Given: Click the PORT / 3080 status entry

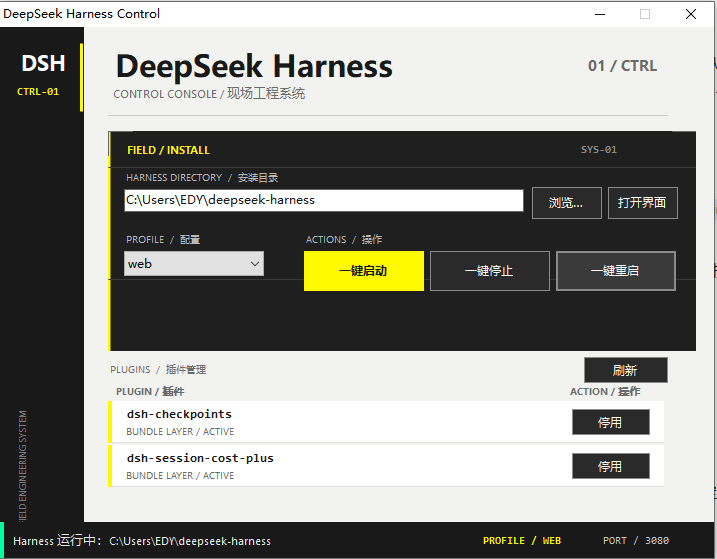Looking at the screenshot, I should pos(636,541).
